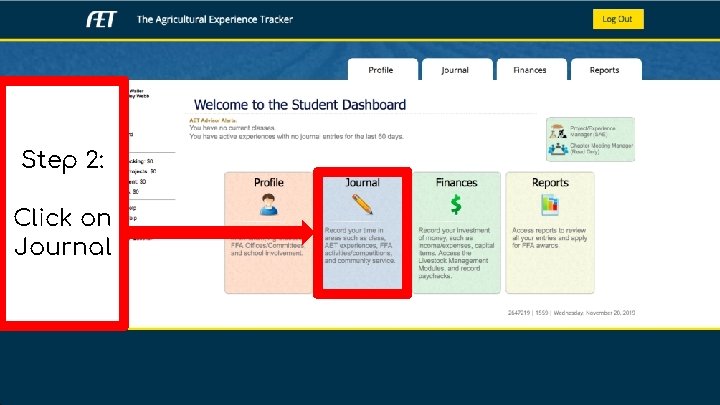
Task: Switch to the Journal navigation tab
Action: point(456,70)
